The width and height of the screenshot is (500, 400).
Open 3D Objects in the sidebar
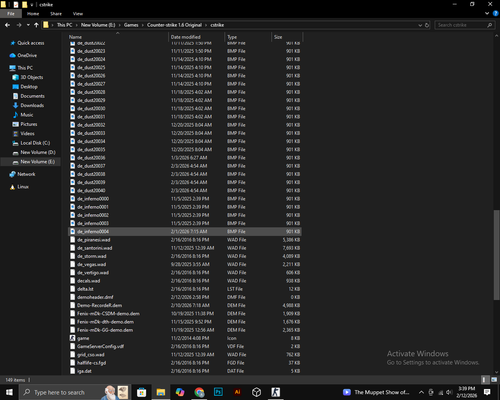(x=32, y=77)
